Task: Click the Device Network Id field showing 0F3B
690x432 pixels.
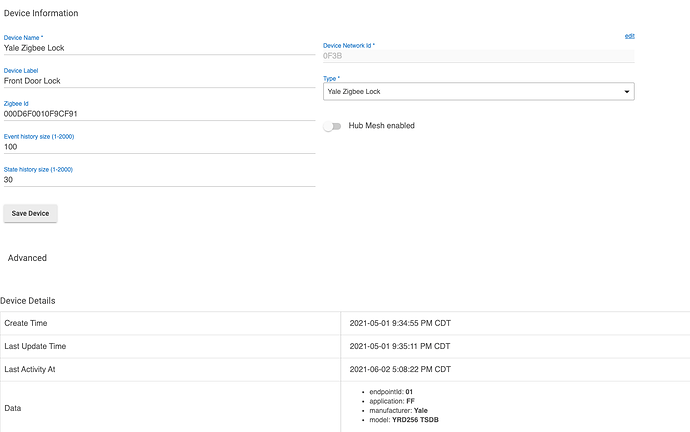Action: (x=478, y=56)
